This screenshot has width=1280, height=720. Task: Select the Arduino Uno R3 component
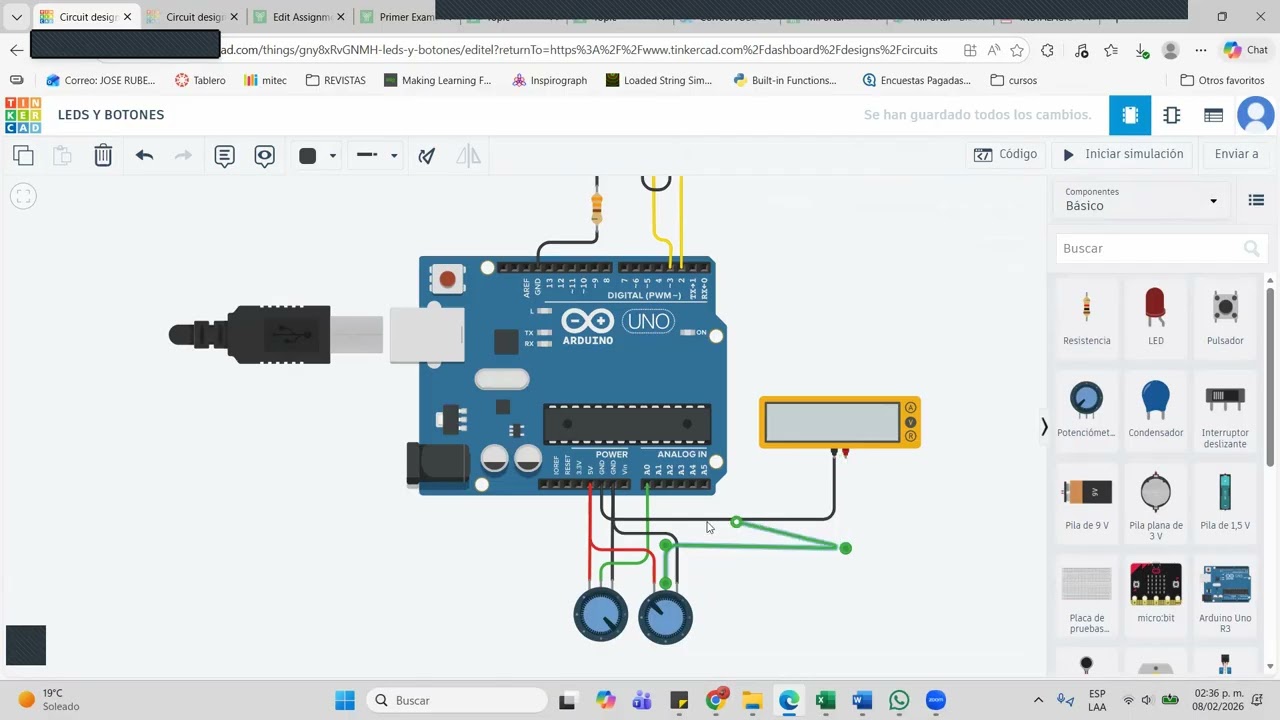click(1225, 598)
